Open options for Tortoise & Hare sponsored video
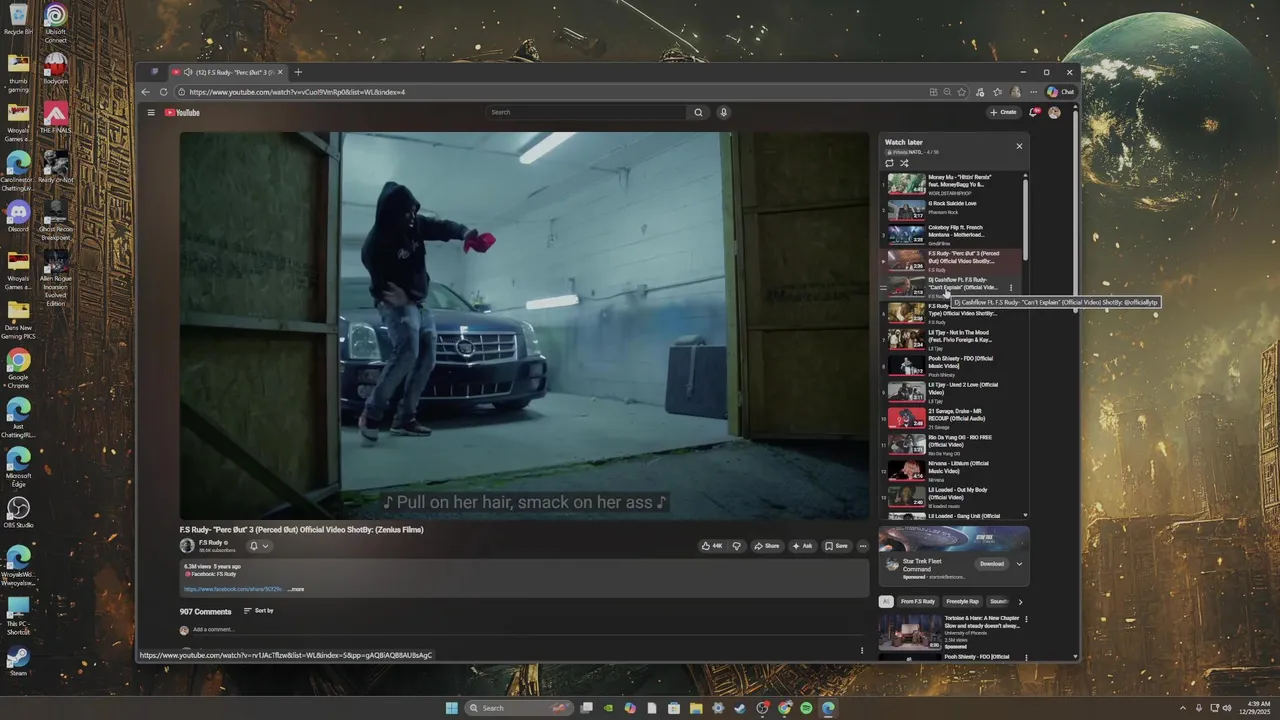 click(1025, 619)
